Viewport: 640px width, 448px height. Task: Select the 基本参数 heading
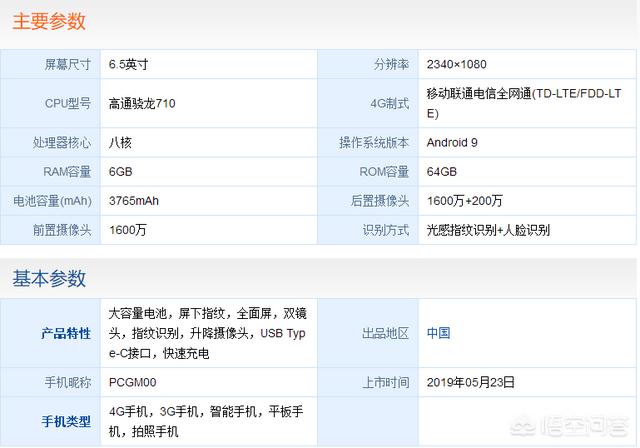(49, 278)
